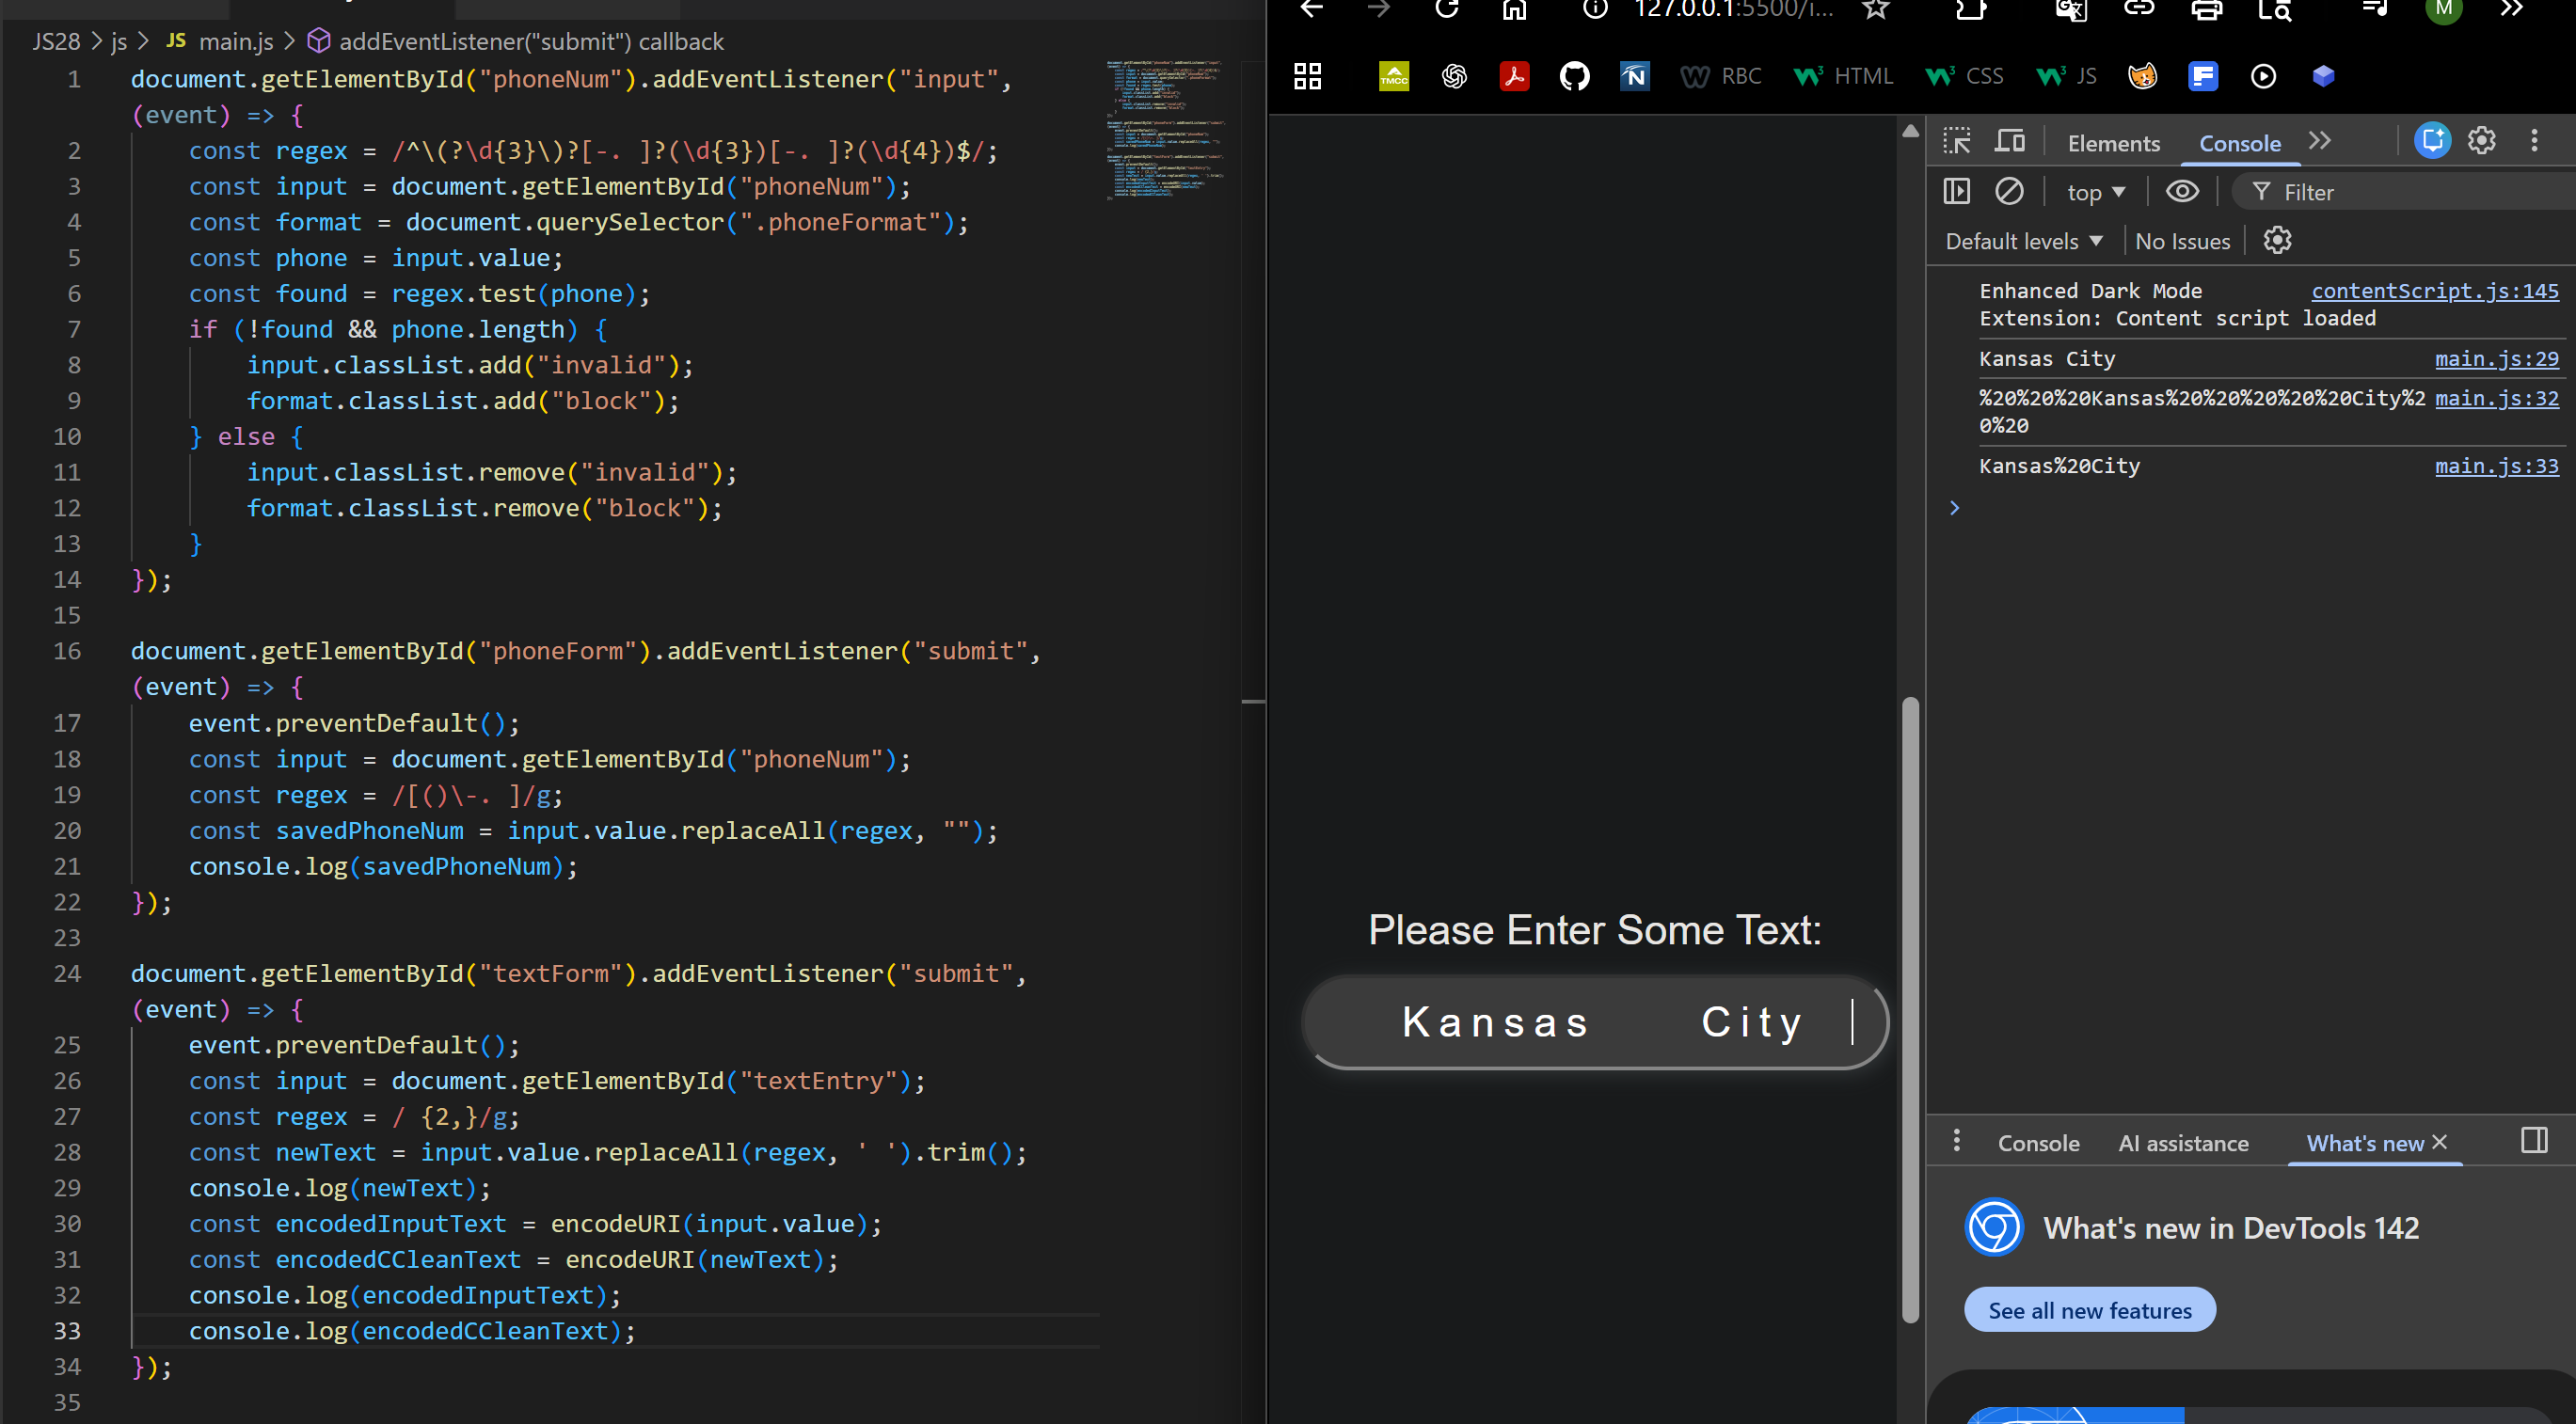This screenshot has width=2576, height=1424.
Task: Switch to the Elements tab
Action: pyautogui.click(x=2113, y=143)
